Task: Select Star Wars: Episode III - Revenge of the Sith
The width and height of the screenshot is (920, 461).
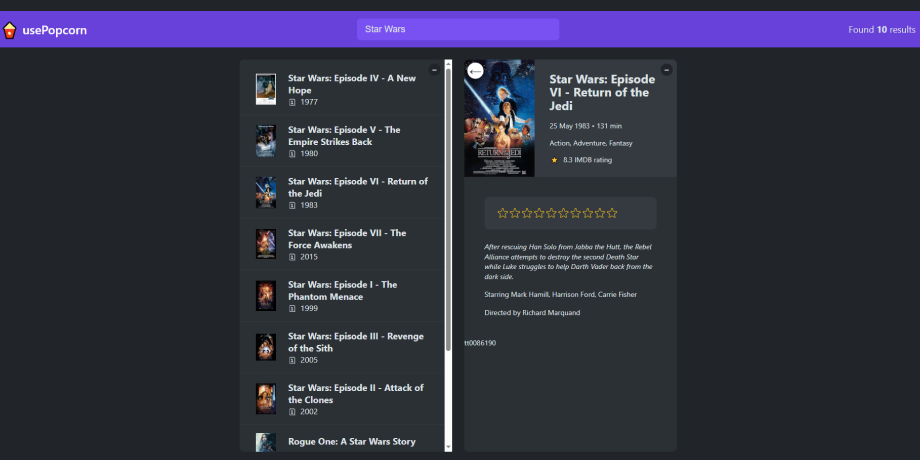Action: 342,348
